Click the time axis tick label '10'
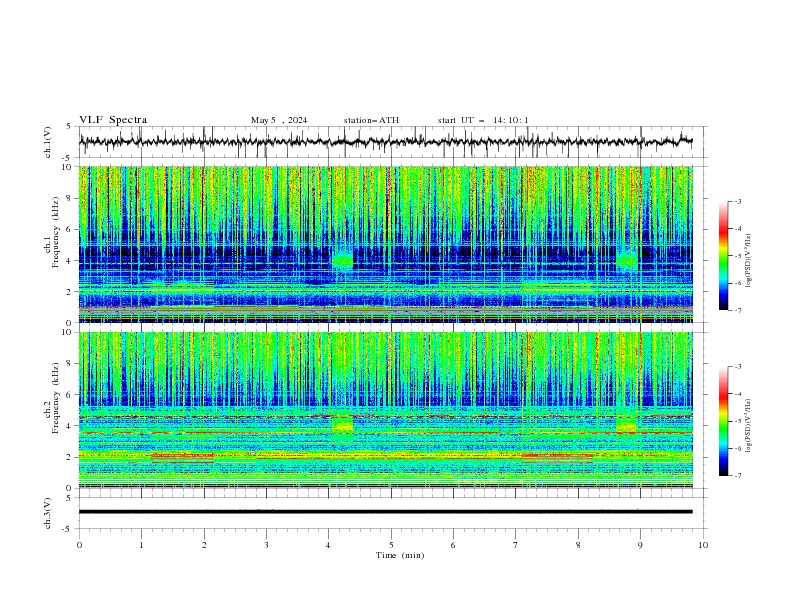The width and height of the screenshot is (792, 612). 703,545
